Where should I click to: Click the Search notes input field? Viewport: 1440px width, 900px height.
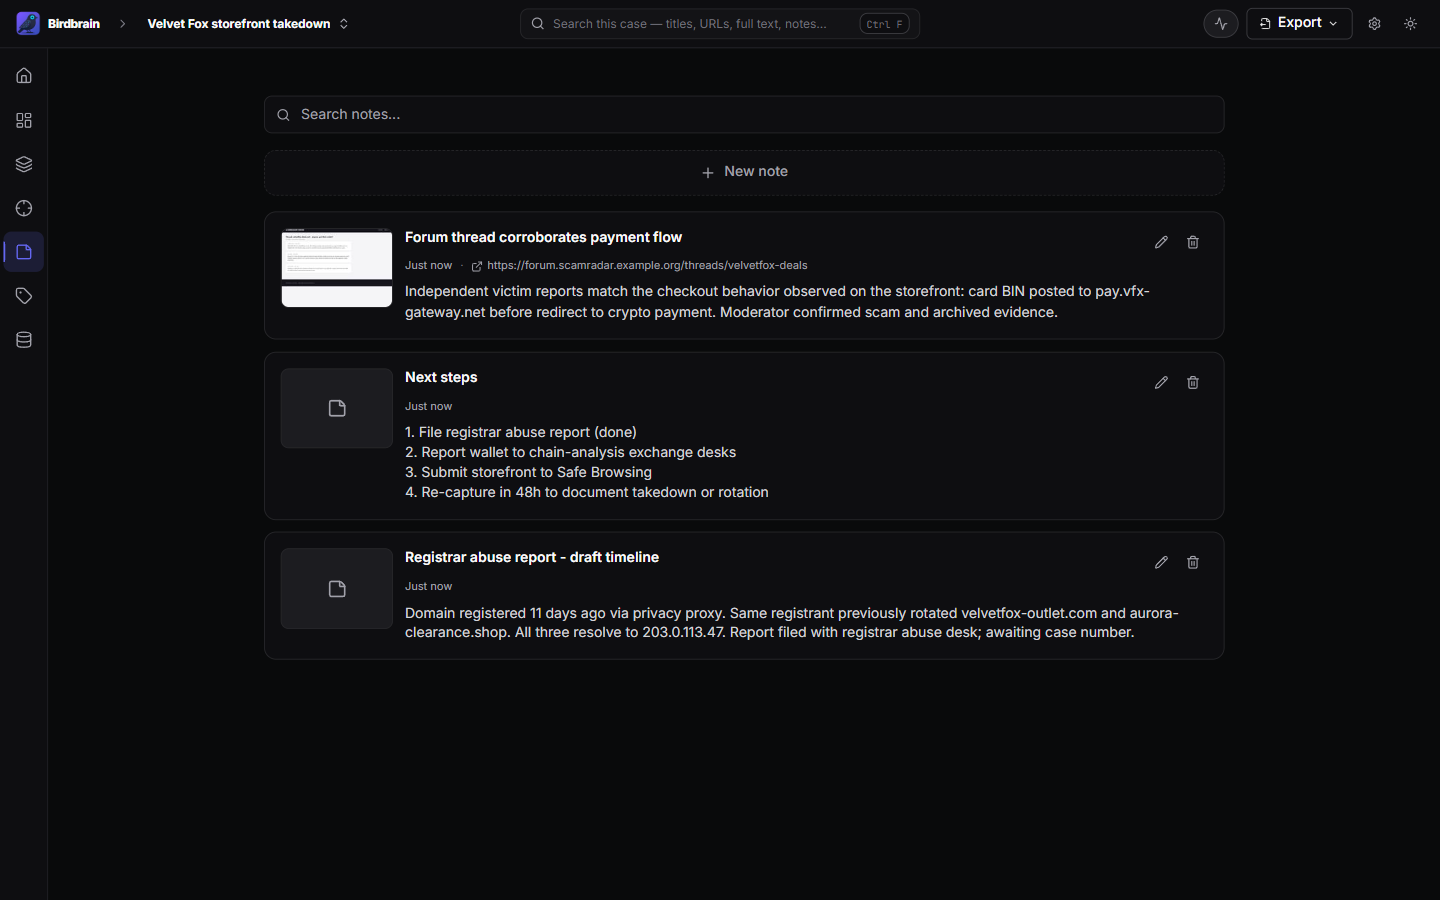pyautogui.click(x=744, y=114)
